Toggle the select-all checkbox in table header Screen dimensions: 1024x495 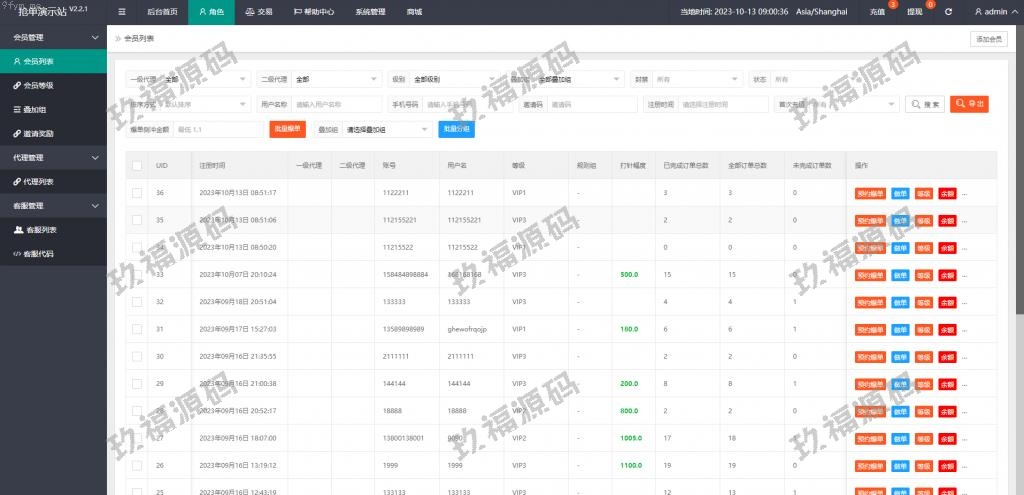pos(137,165)
